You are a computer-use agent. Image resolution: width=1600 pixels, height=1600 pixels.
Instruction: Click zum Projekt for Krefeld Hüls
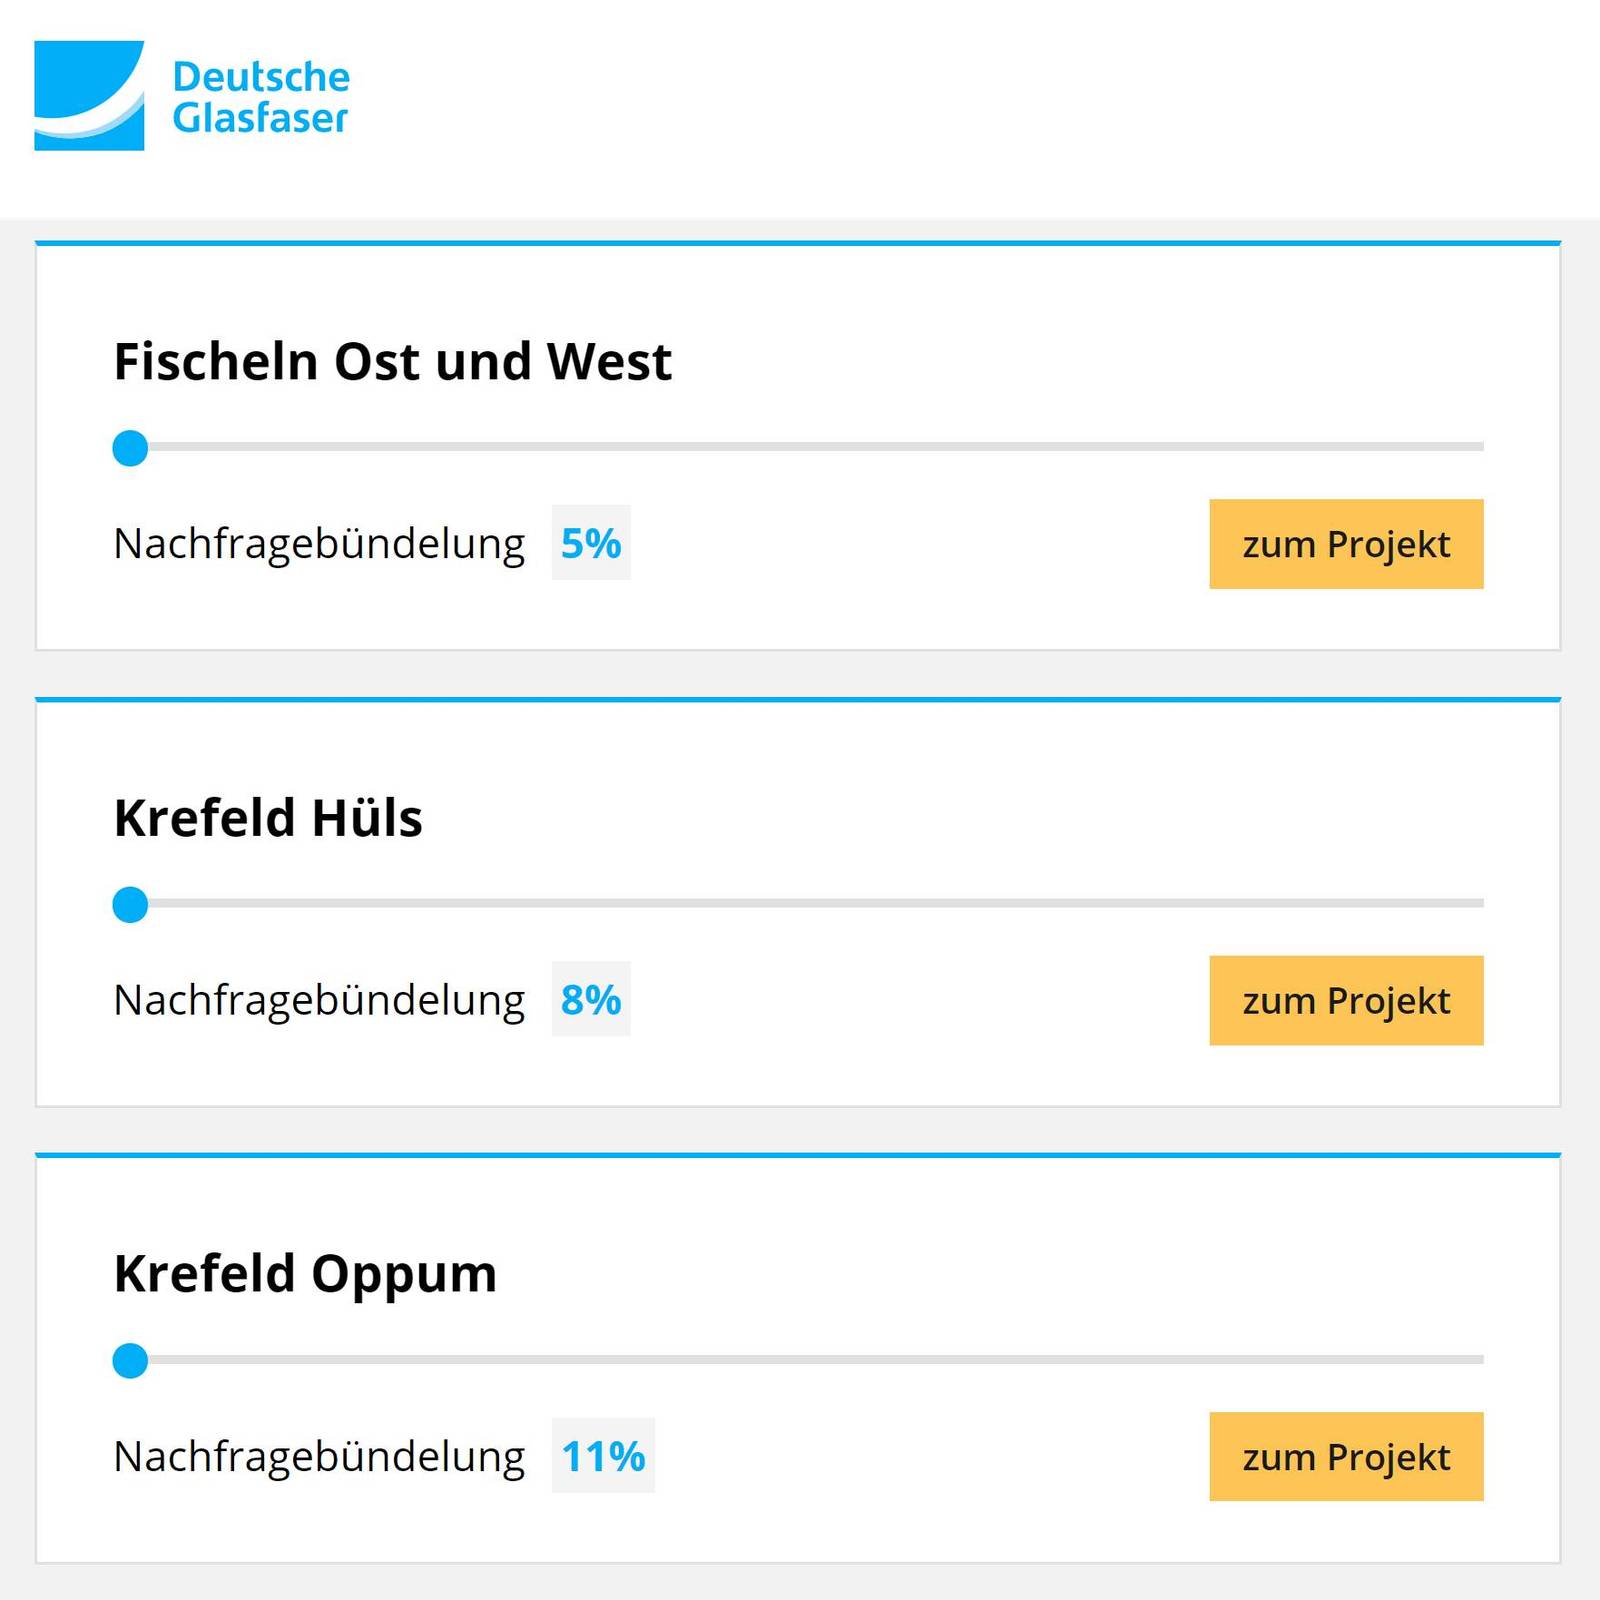pyautogui.click(x=1346, y=1000)
